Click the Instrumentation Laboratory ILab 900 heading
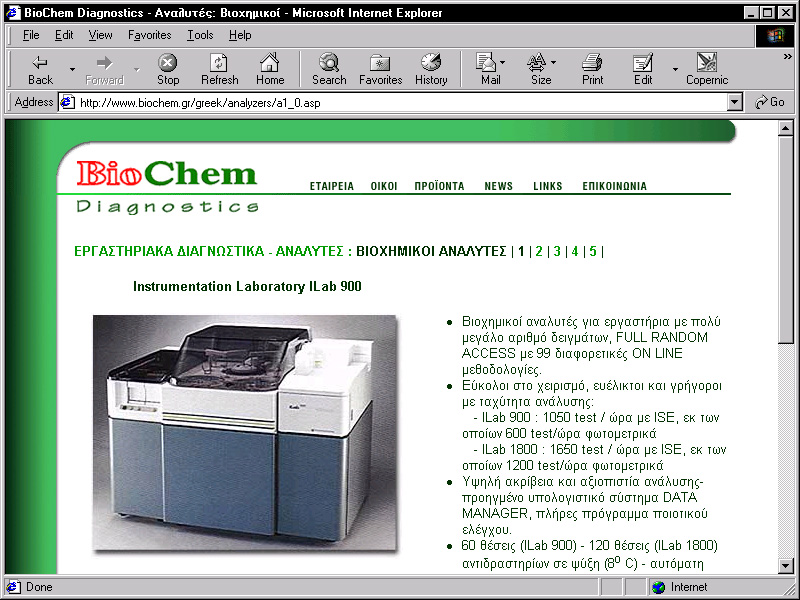This screenshot has width=800, height=600. pyautogui.click(x=247, y=286)
